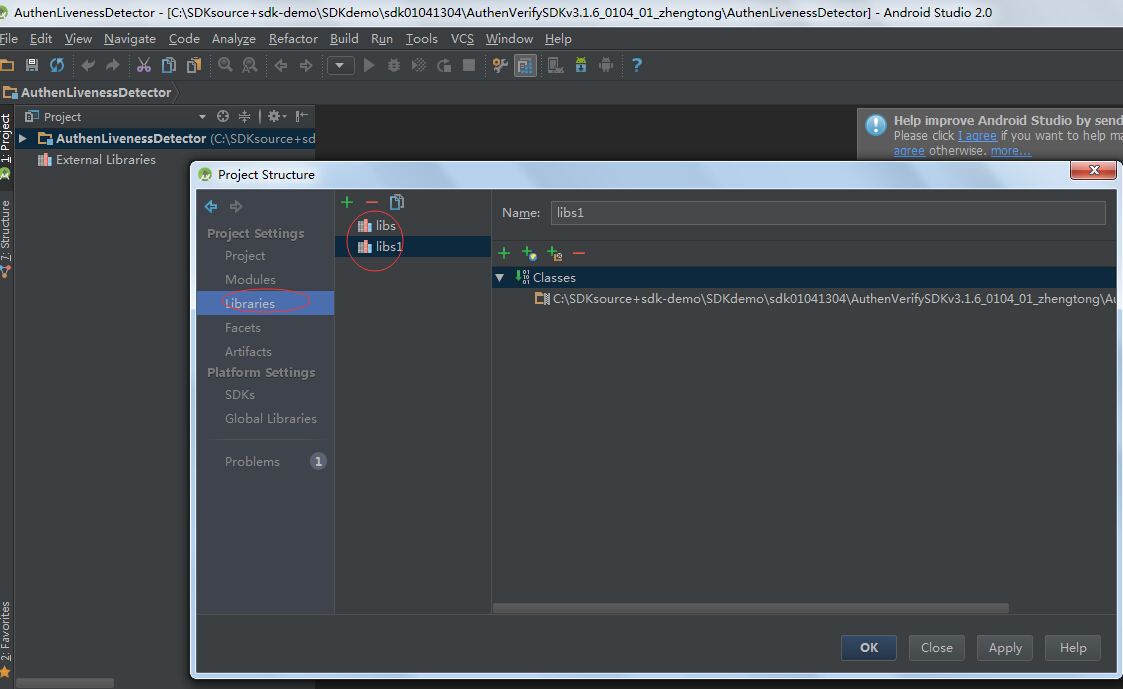Copy selected library icon
Viewport: 1123px width, 689px height.
point(397,203)
